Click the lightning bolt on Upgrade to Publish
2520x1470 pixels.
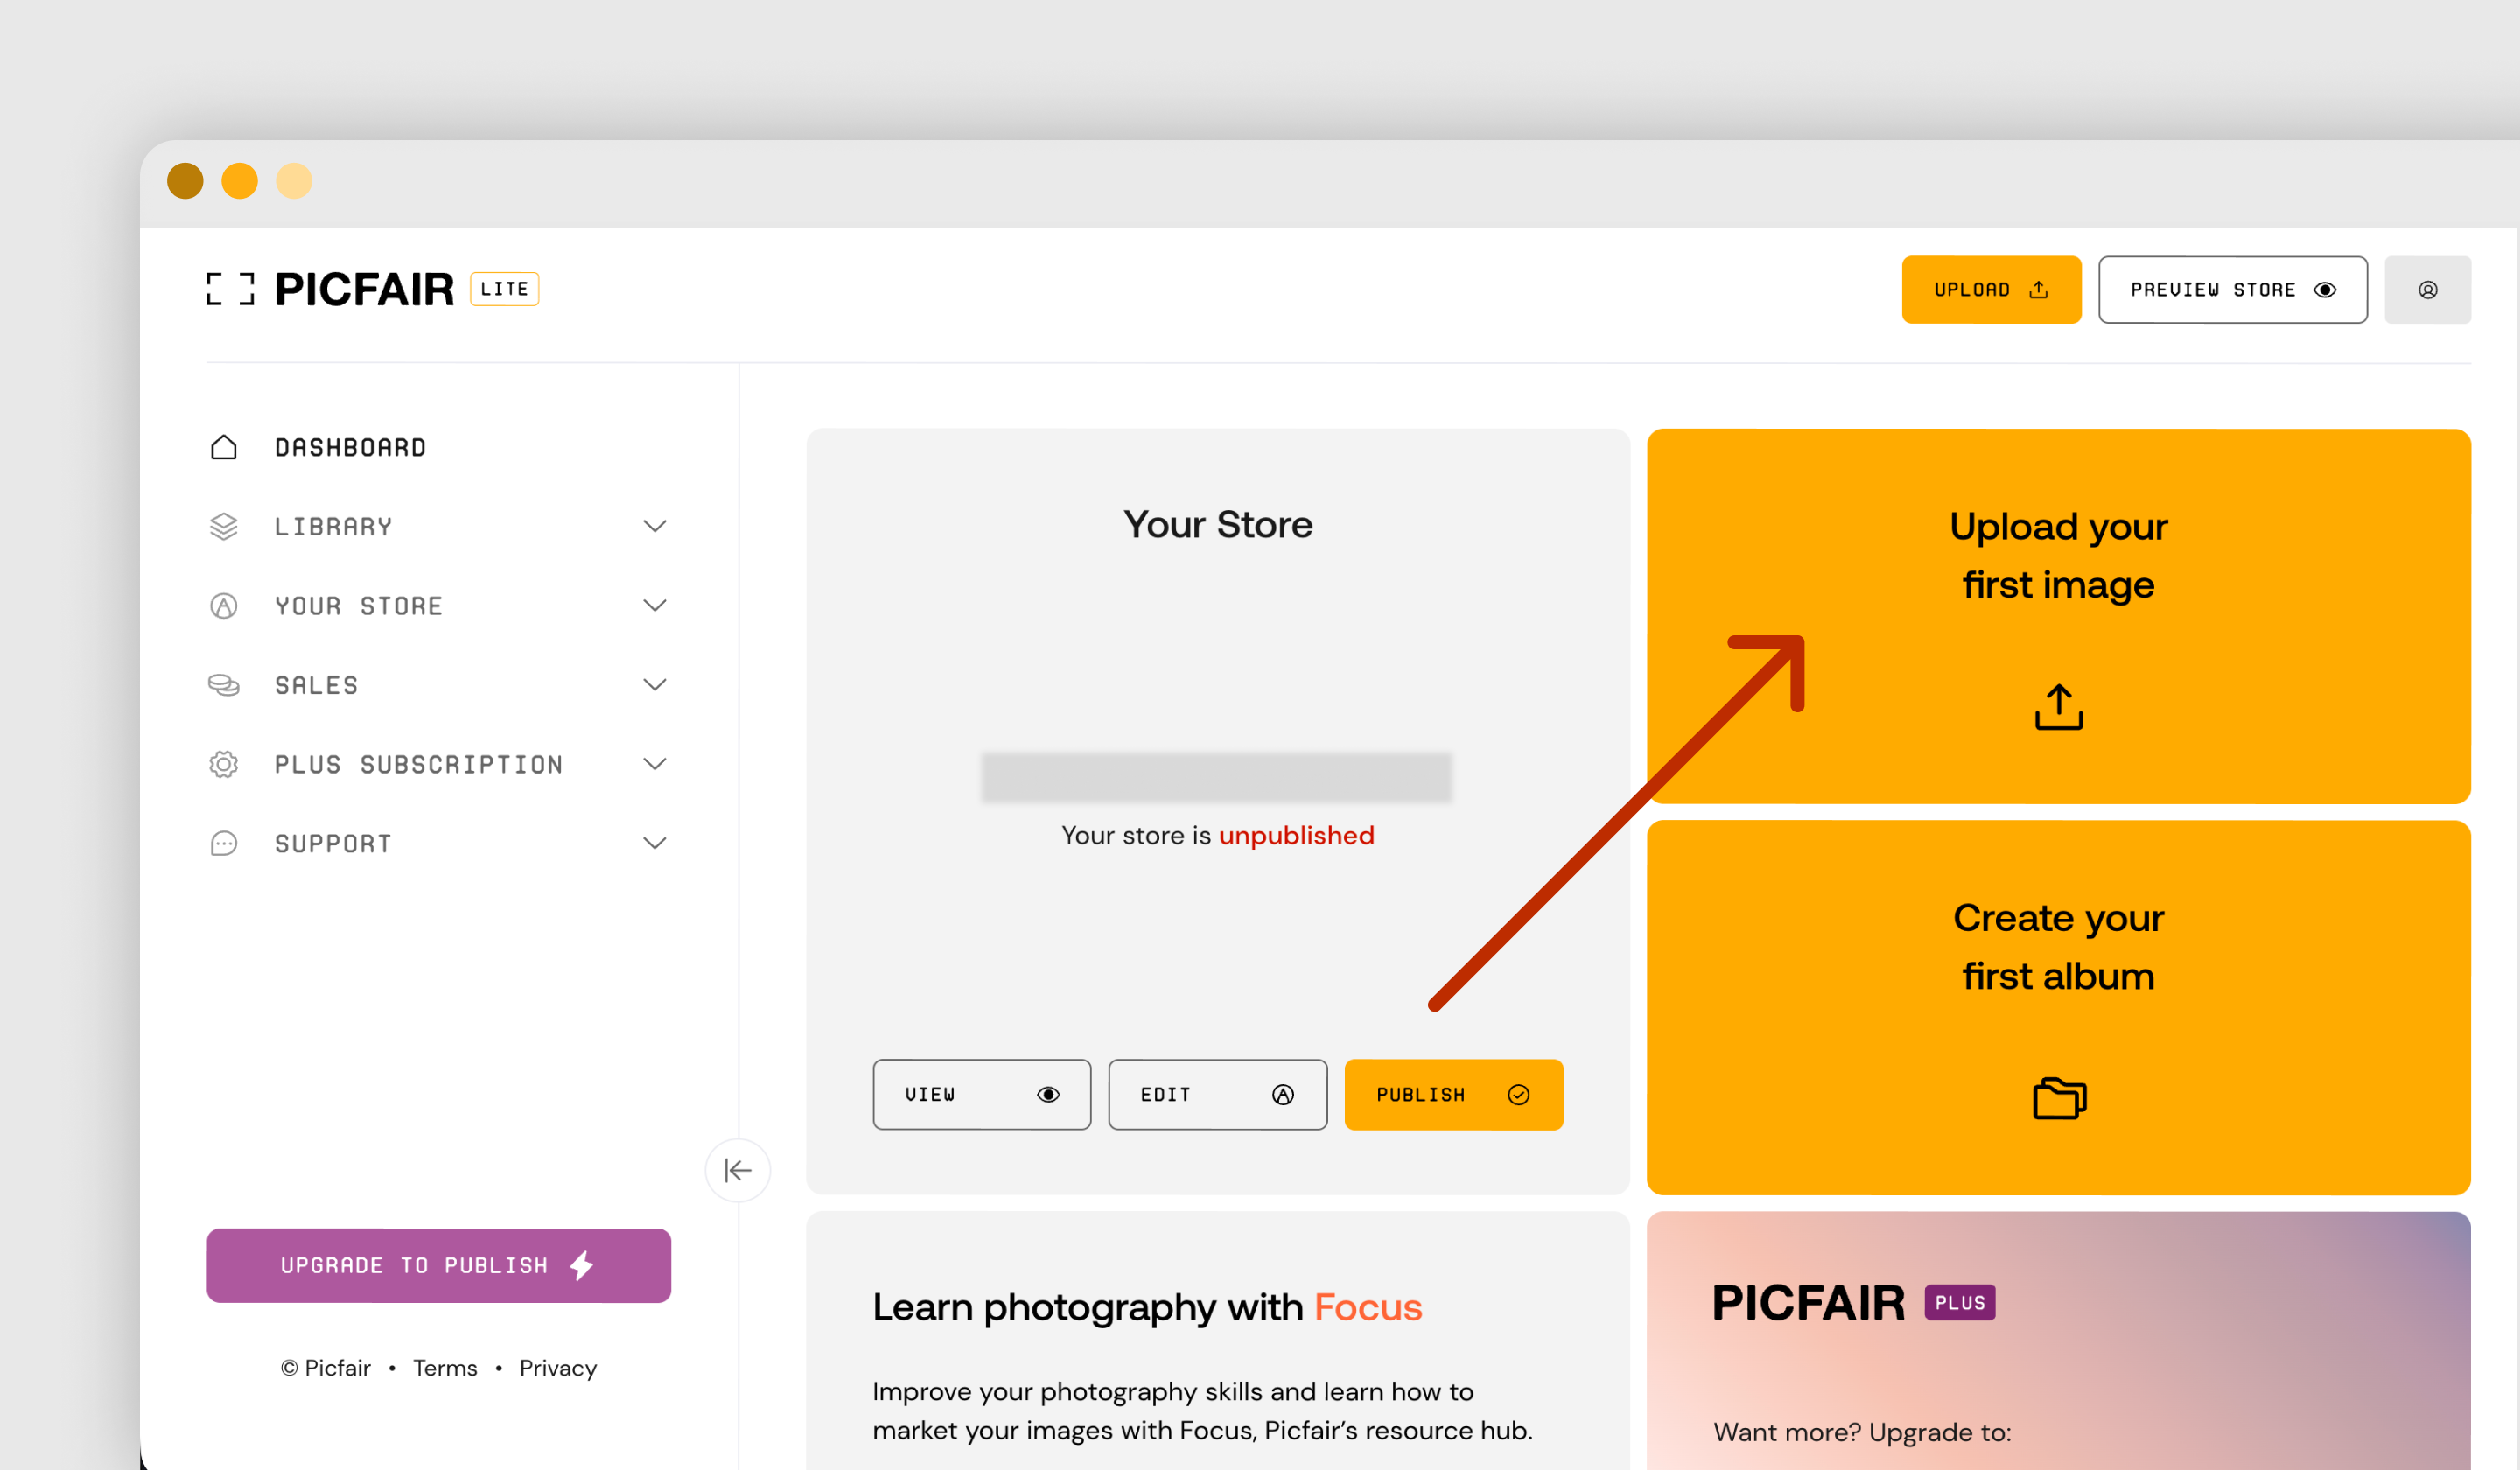pos(582,1265)
